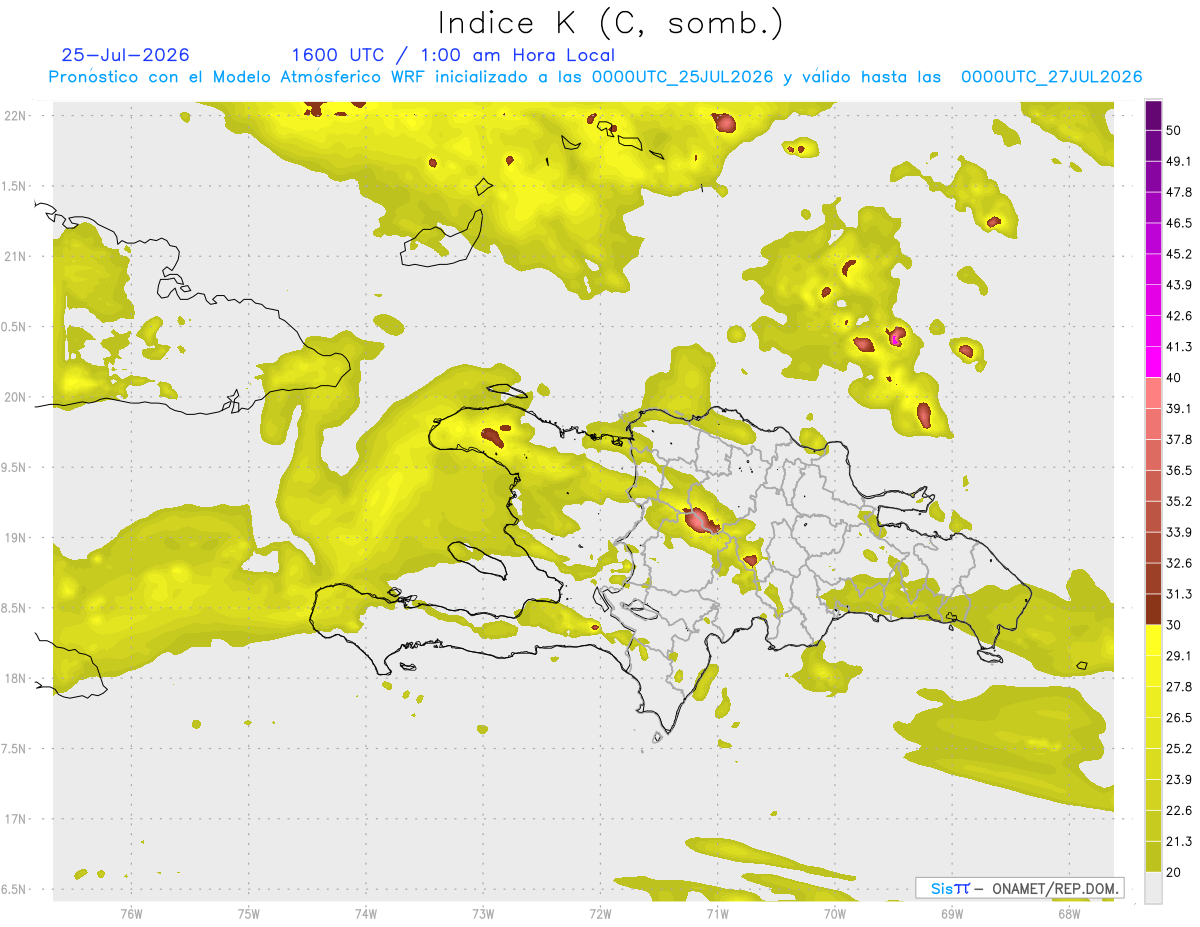Click the 'ONAMET/REP.DOM.' credit label
The image size is (1200, 927).
1054,888
